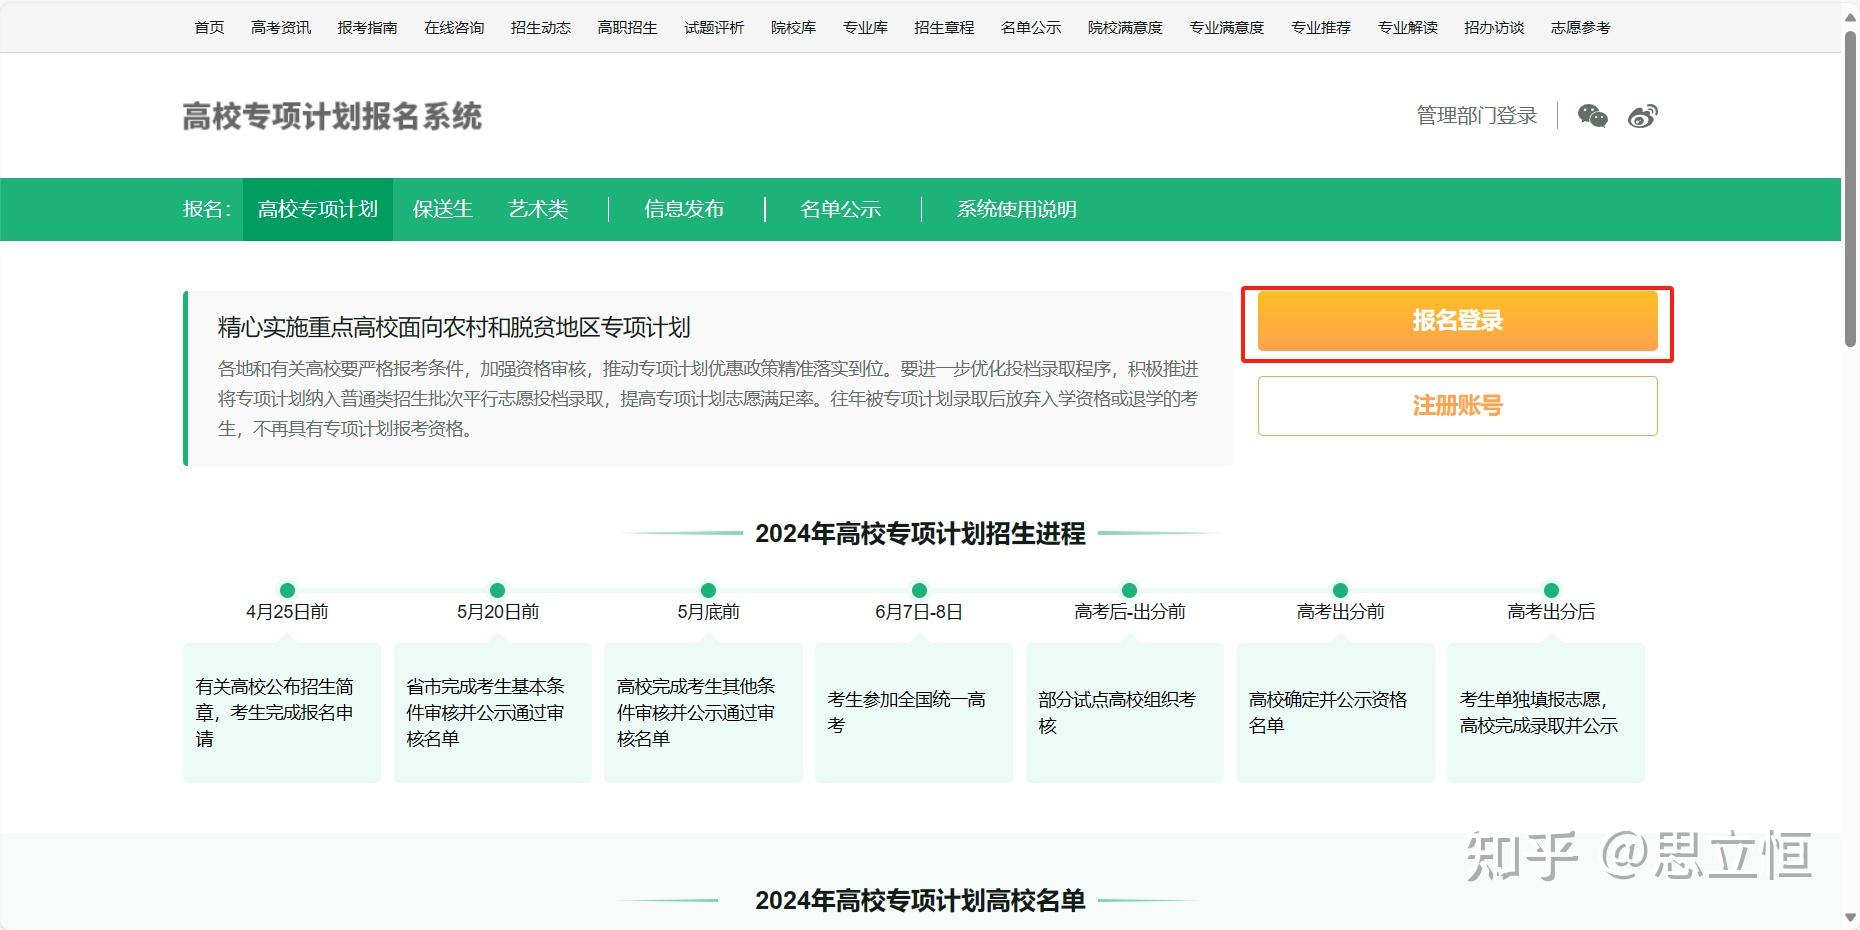Switch to 艺术类 tab
This screenshot has height=930, width=1860.
coord(538,209)
